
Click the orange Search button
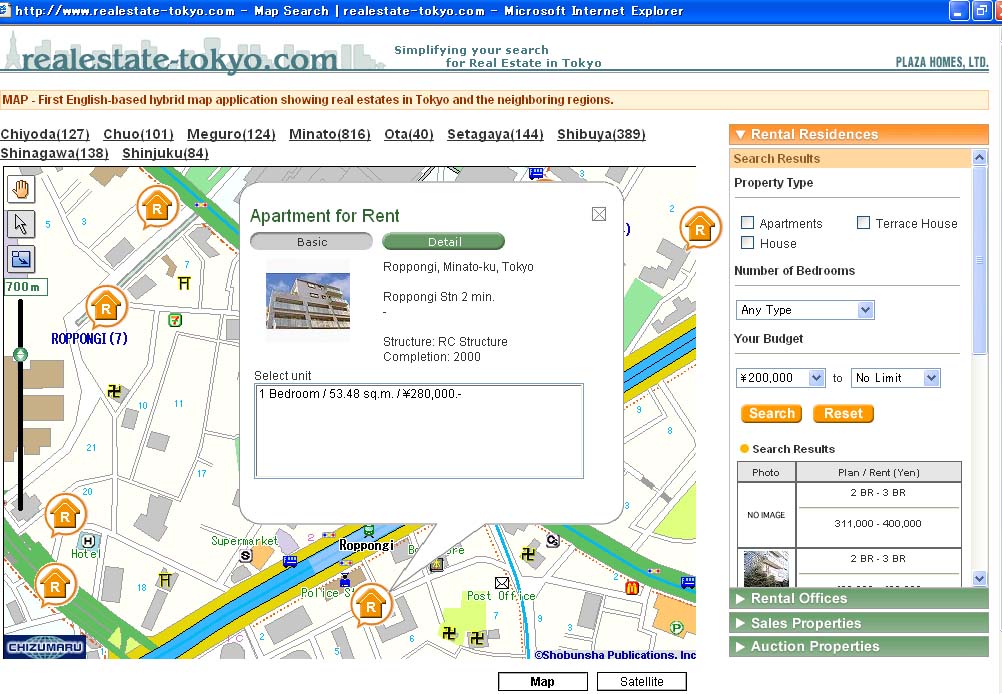tap(771, 413)
